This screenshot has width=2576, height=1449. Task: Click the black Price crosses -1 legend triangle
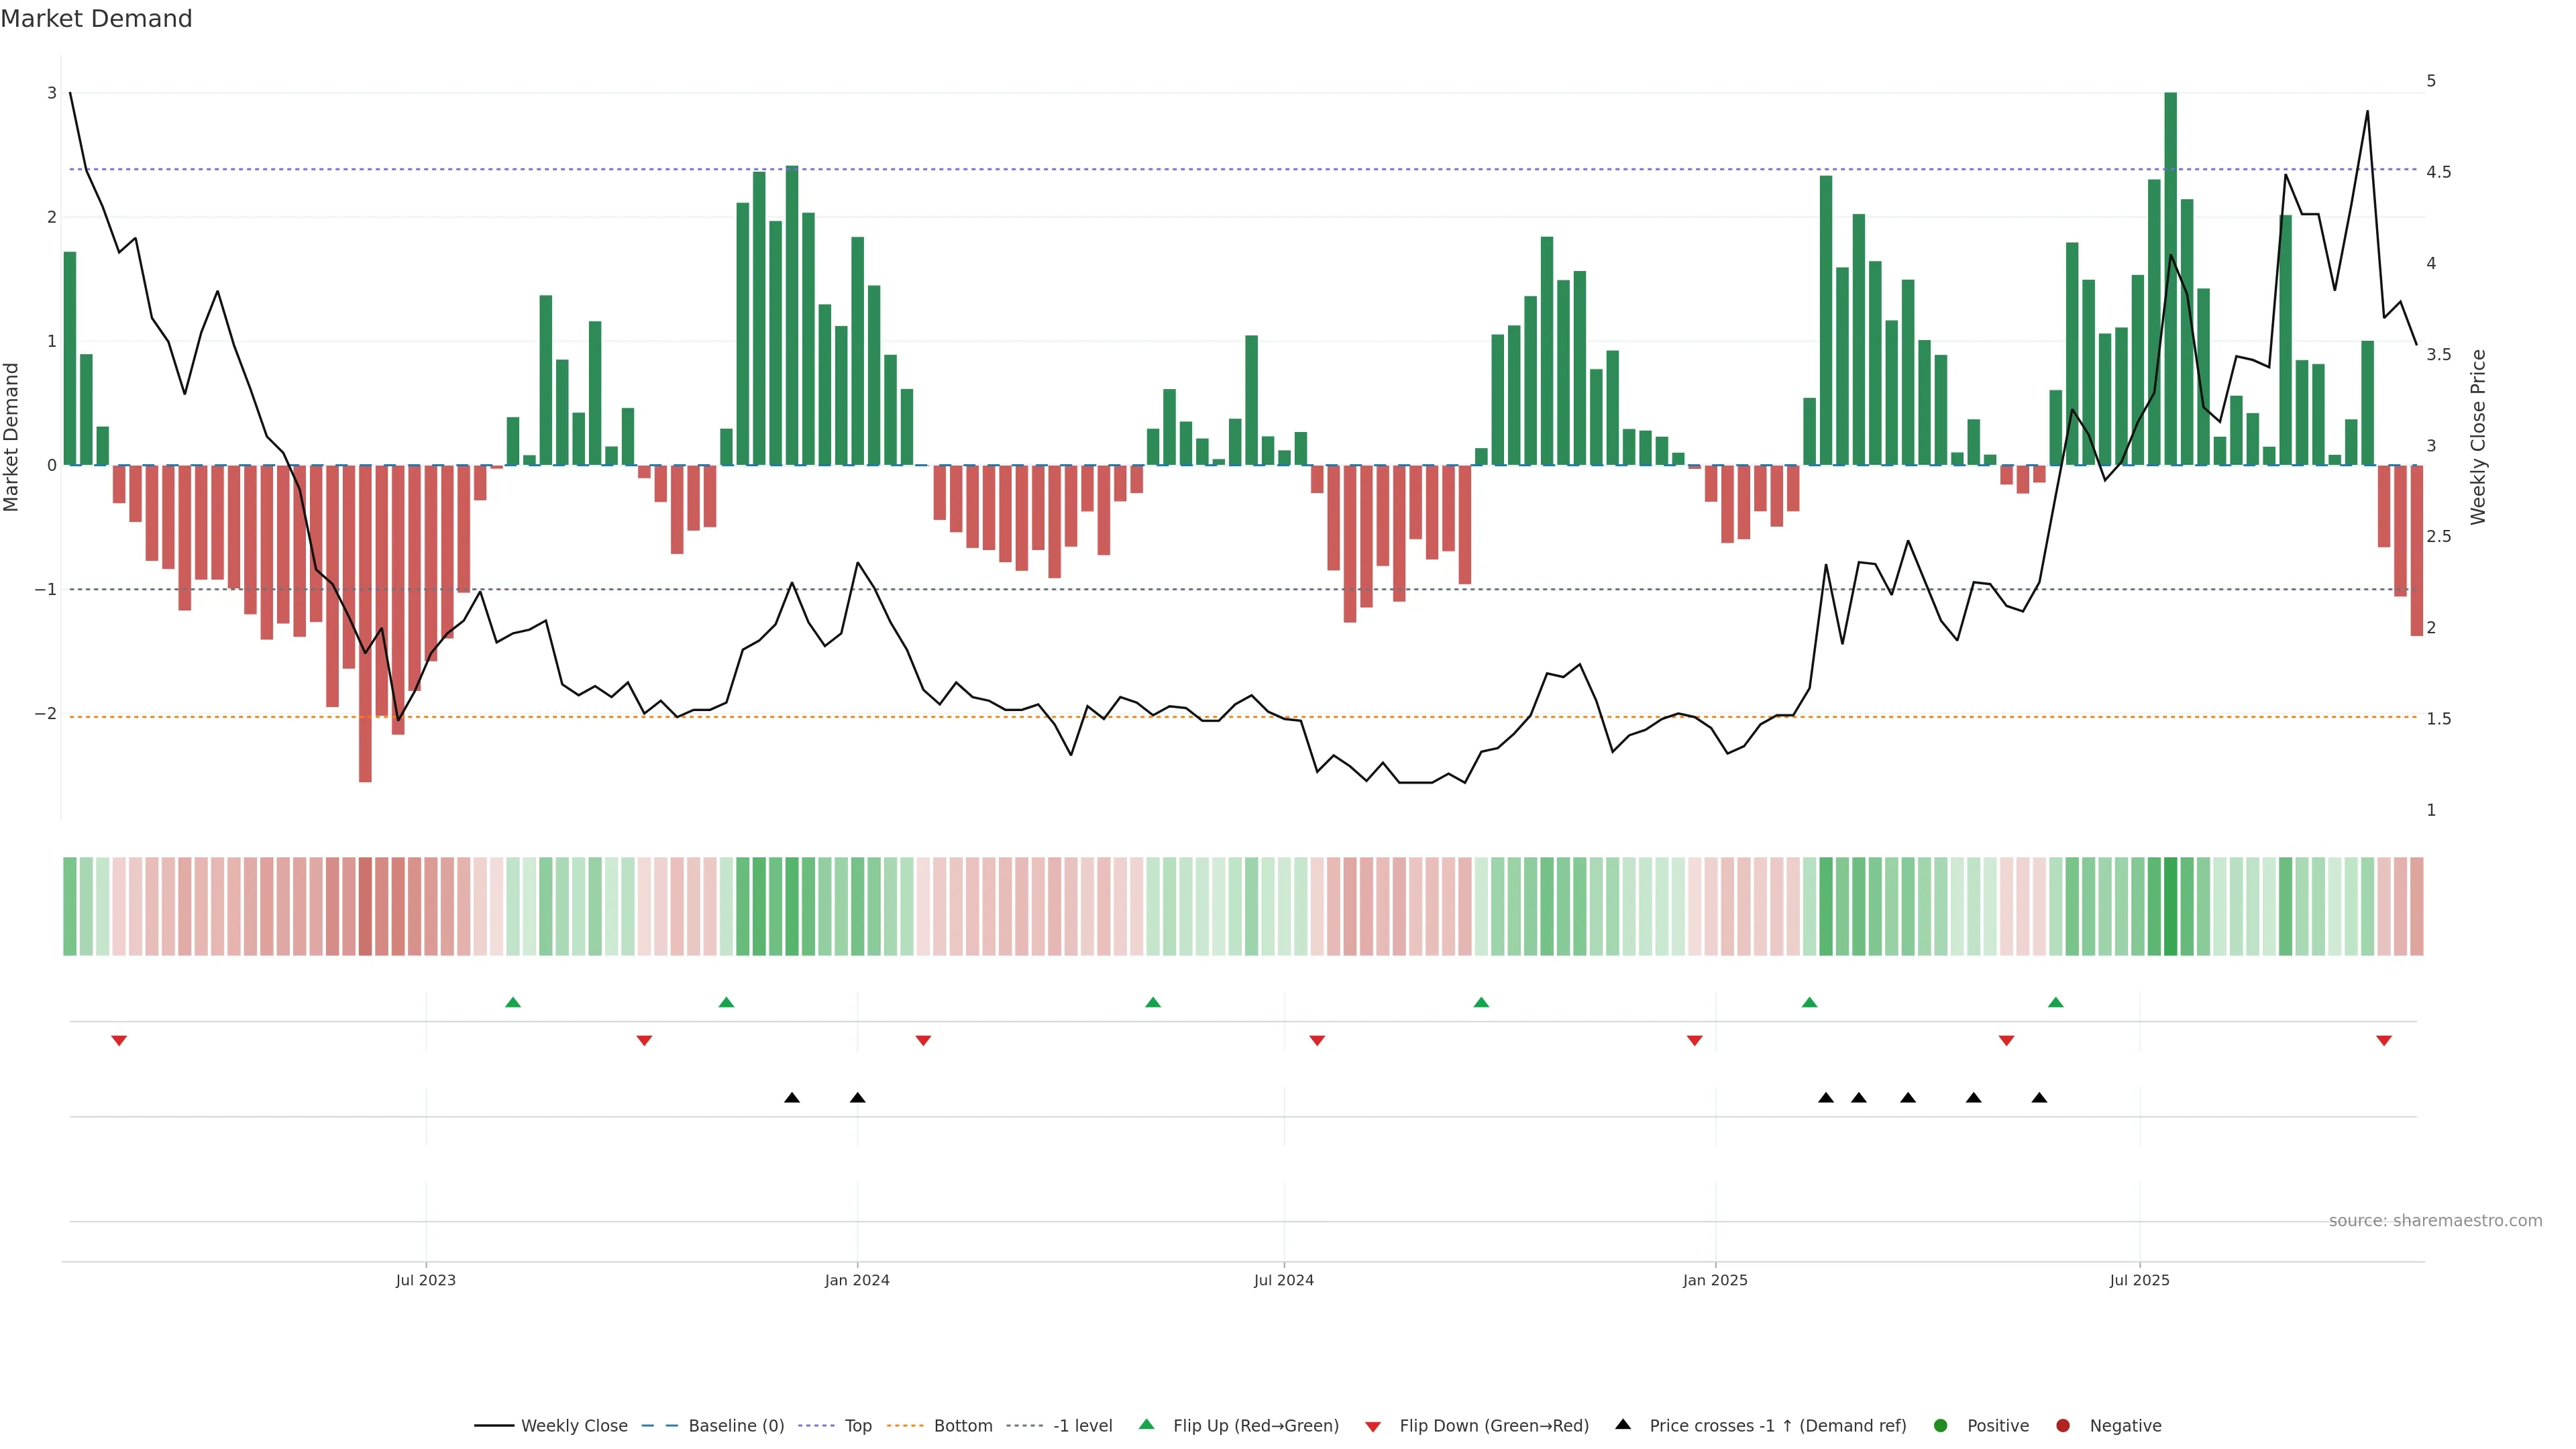(1623, 1424)
